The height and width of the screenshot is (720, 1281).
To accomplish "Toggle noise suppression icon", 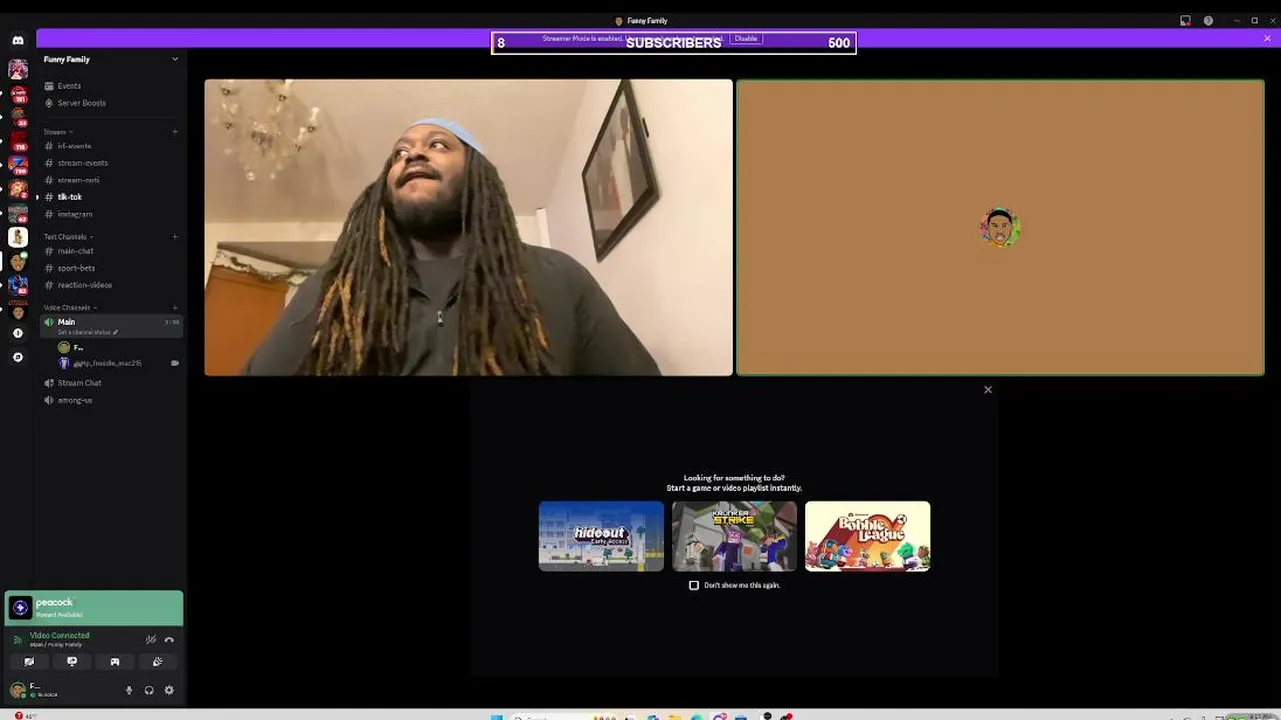I will click(x=151, y=640).
